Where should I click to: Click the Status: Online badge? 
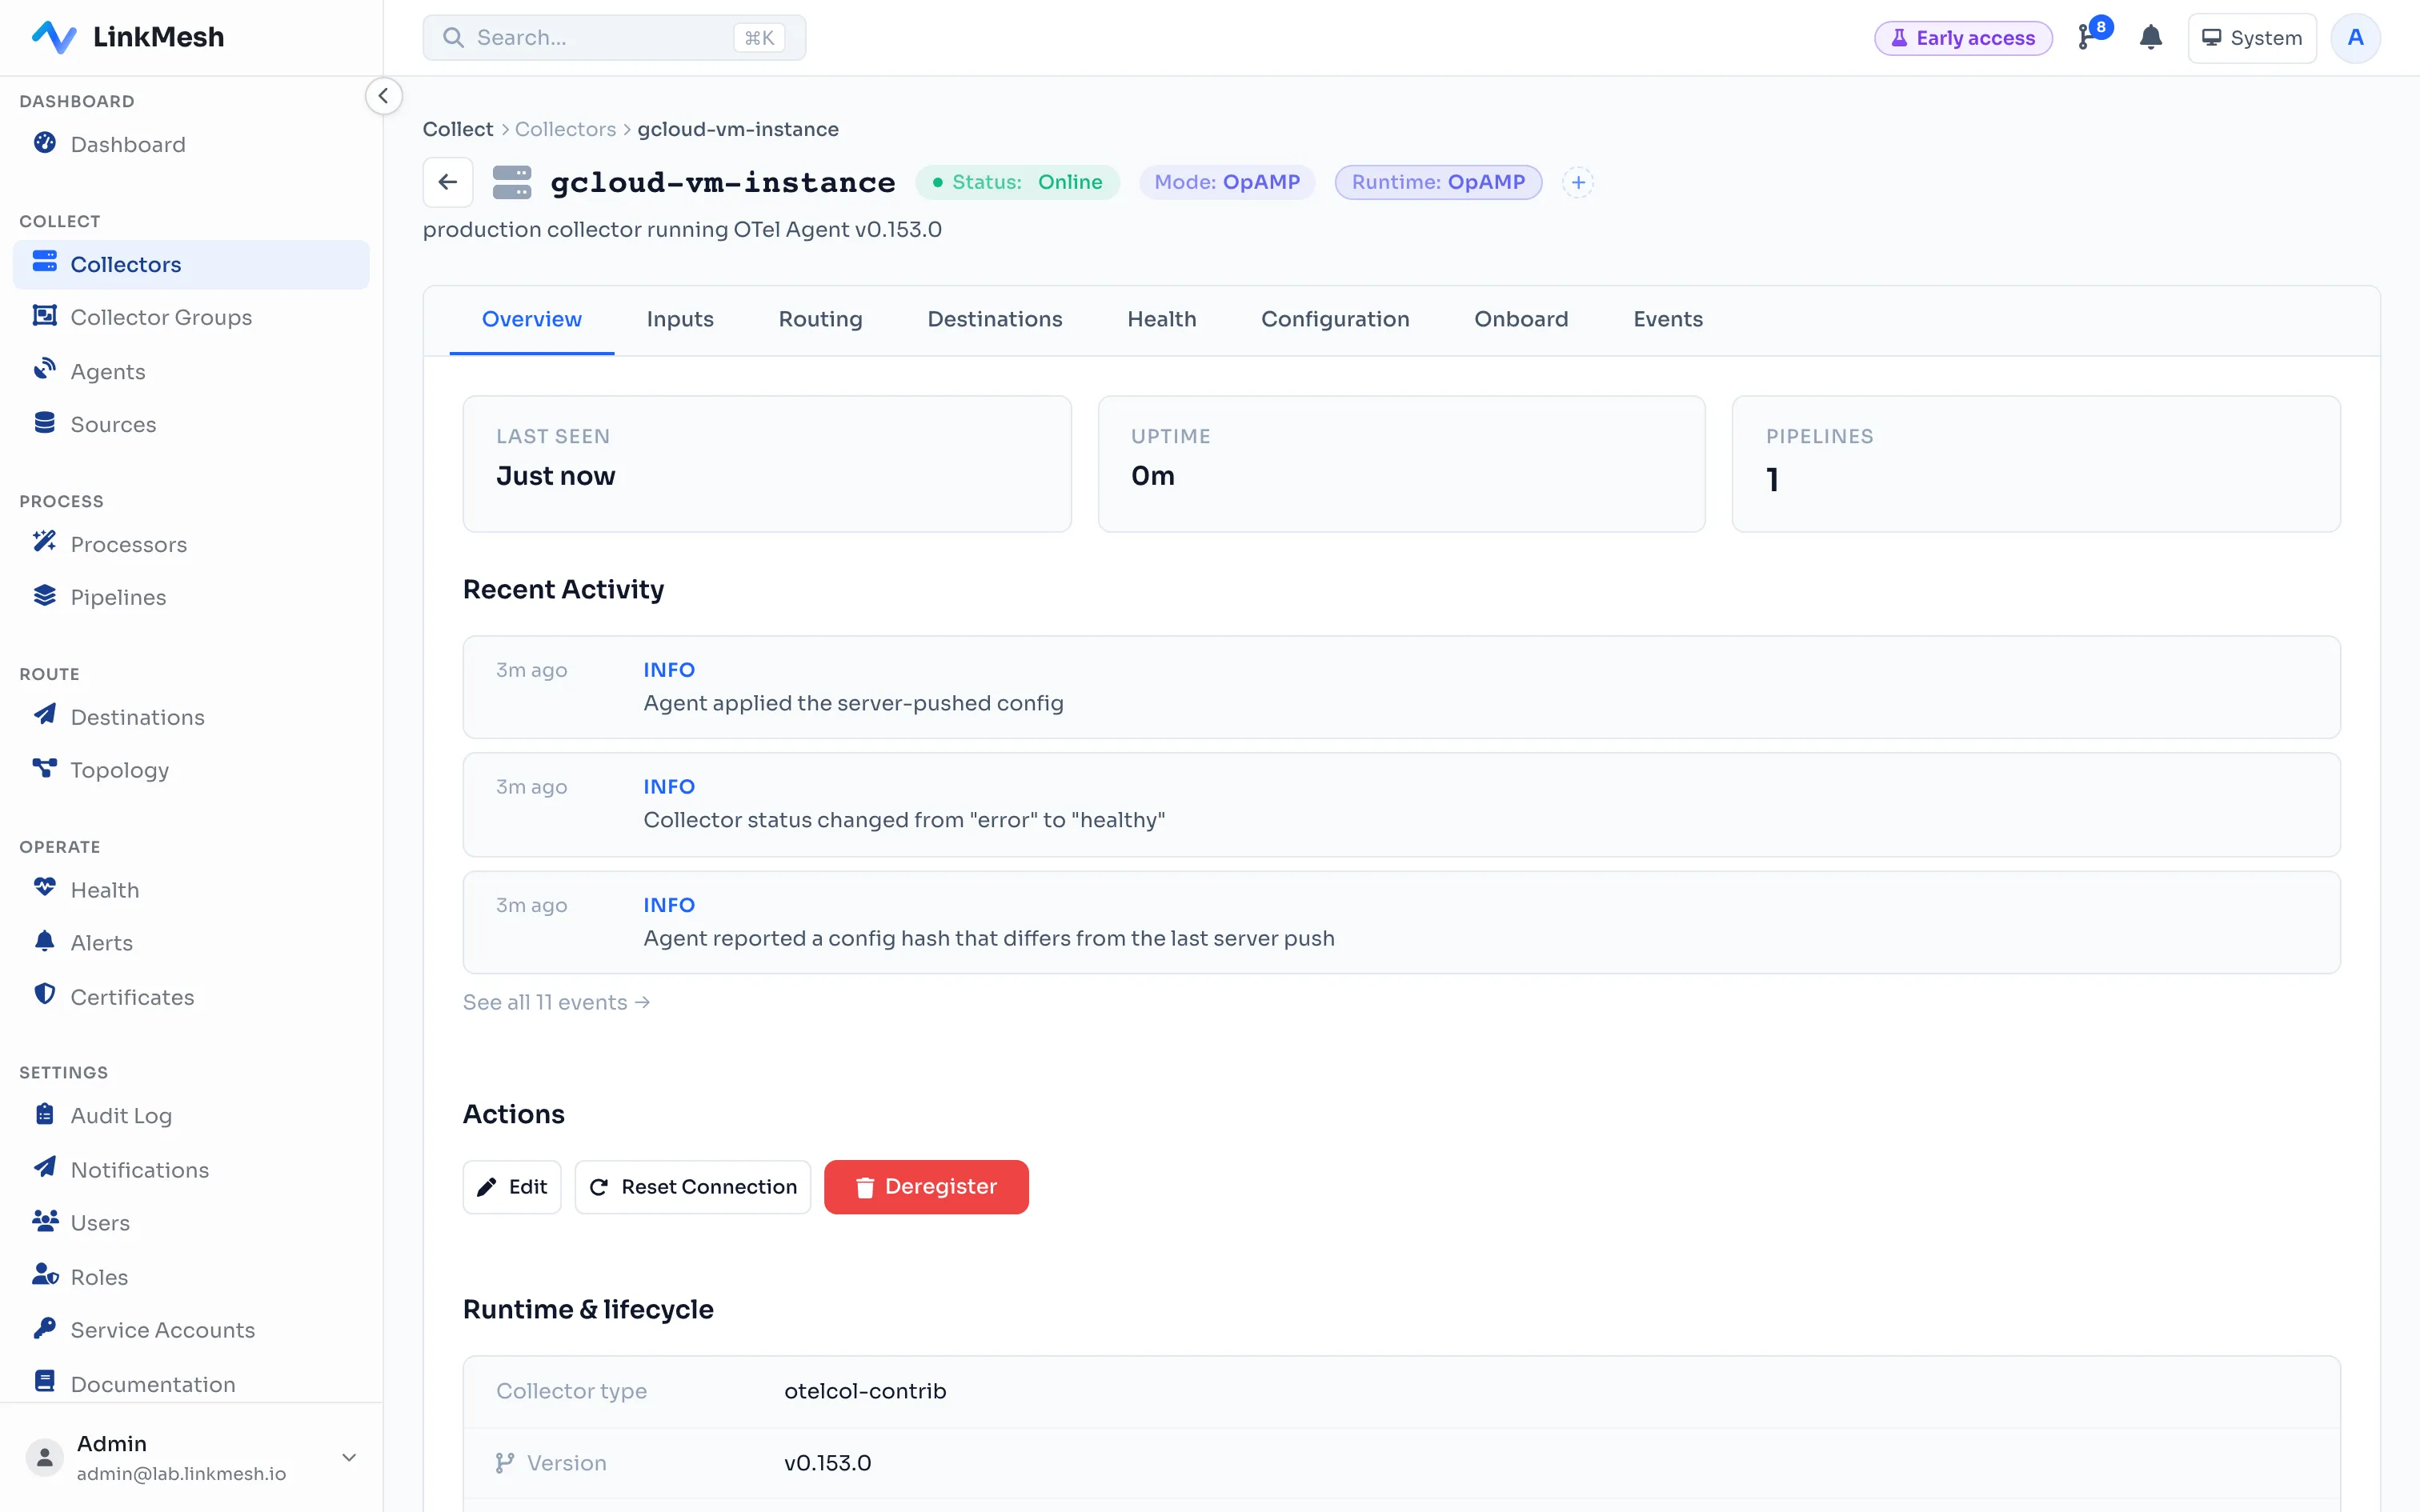tap(1017, 182)
